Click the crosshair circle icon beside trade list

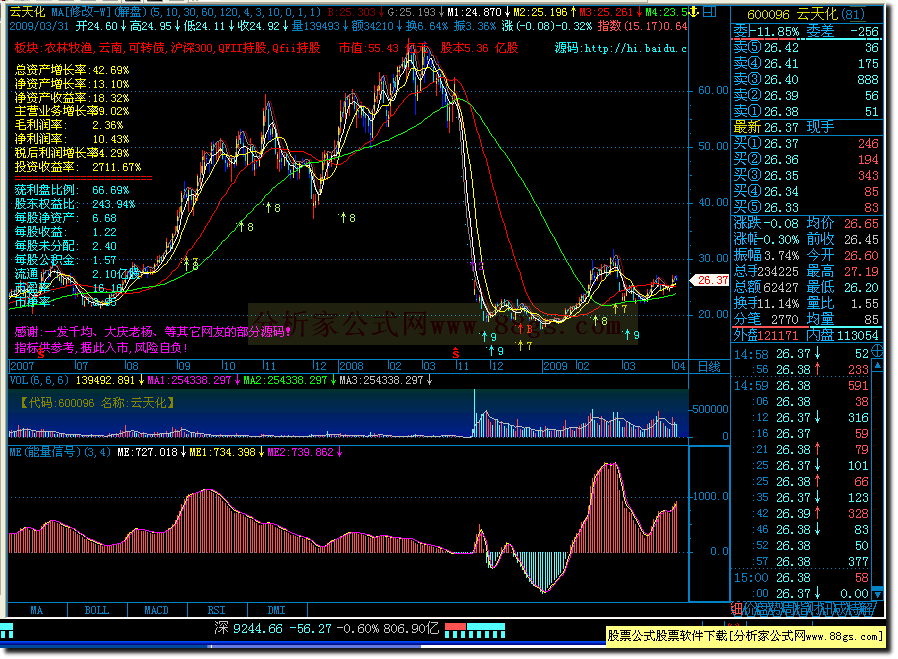(877, 351)
